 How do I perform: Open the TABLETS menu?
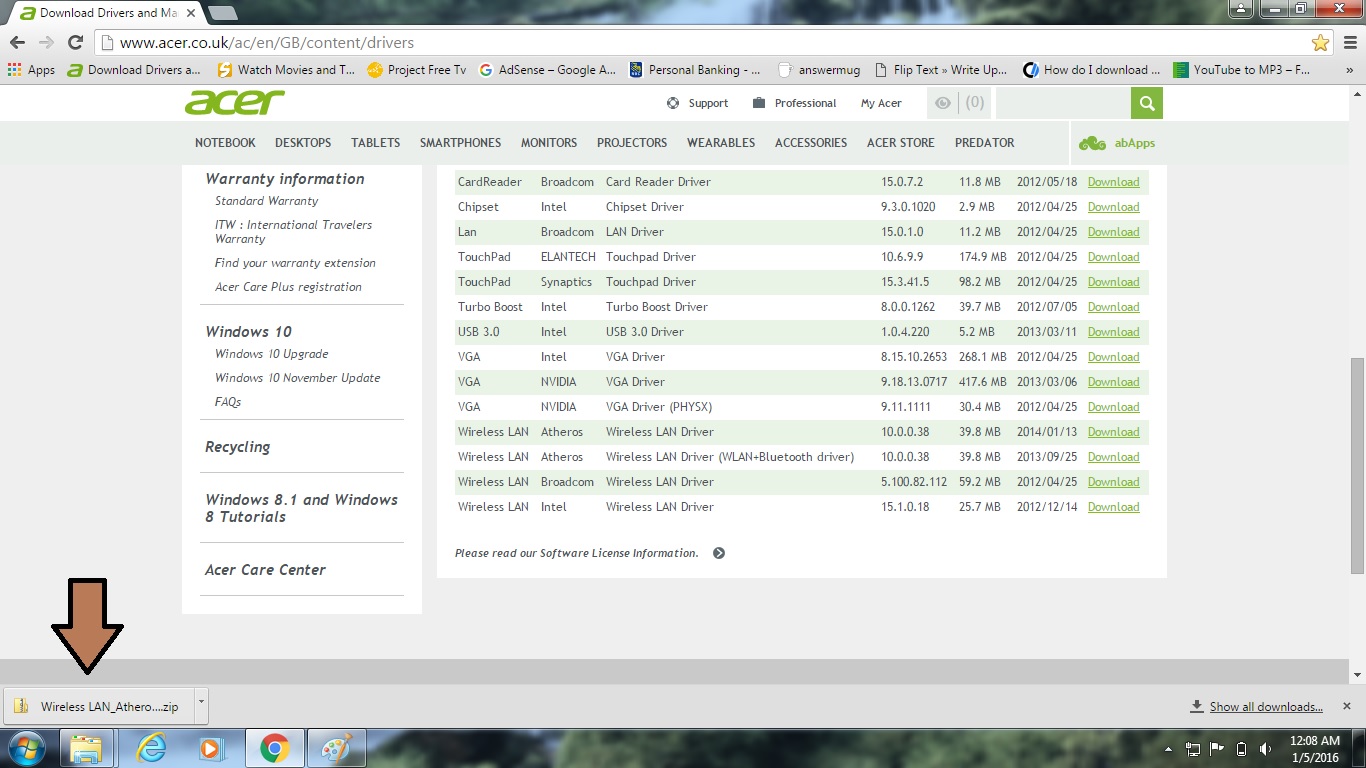376,143
